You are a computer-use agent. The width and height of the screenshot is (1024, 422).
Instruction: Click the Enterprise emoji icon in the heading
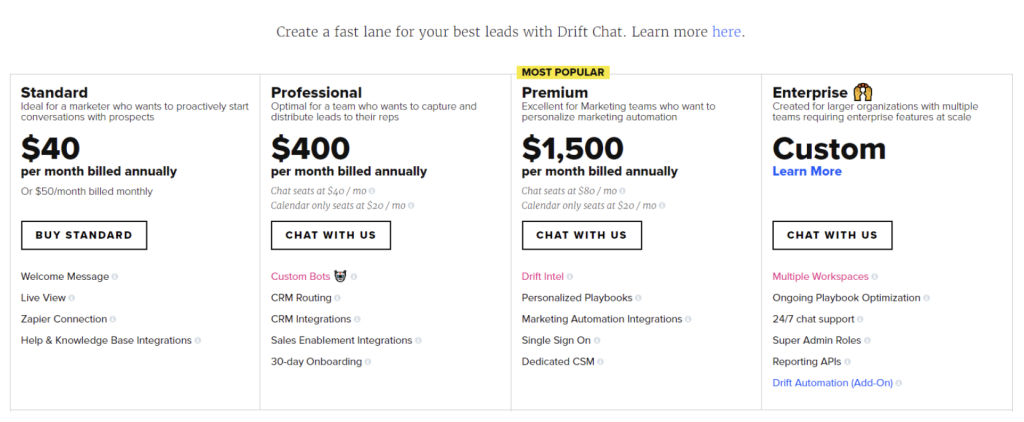[x=863, y=93]
